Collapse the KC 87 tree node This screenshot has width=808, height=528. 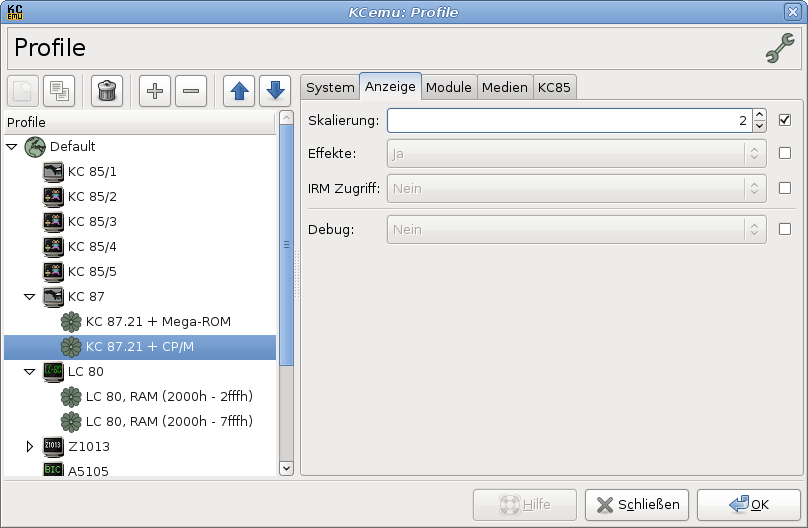click(29, 297)
